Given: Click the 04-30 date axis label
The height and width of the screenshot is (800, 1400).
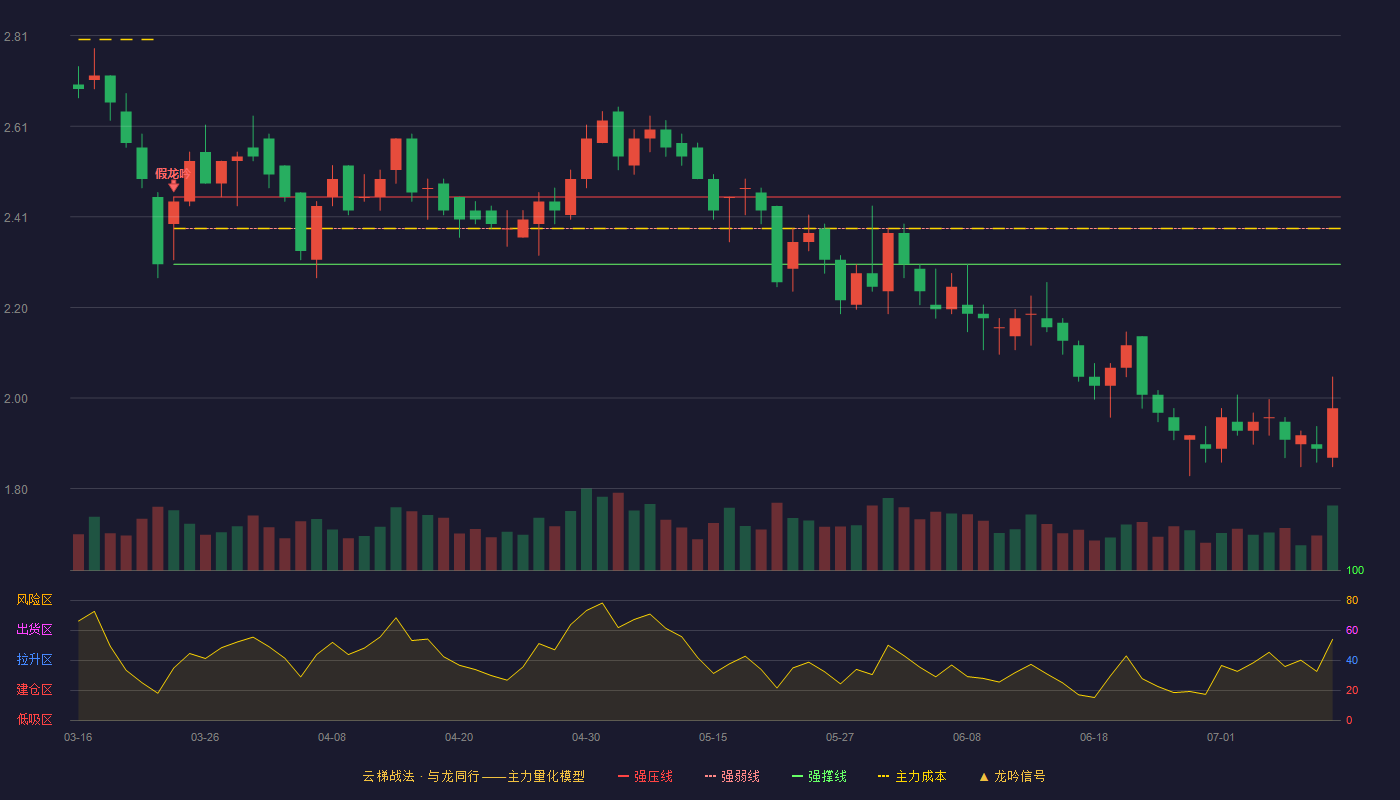Looking at the screenshot, I should click(x=586, y=737).
